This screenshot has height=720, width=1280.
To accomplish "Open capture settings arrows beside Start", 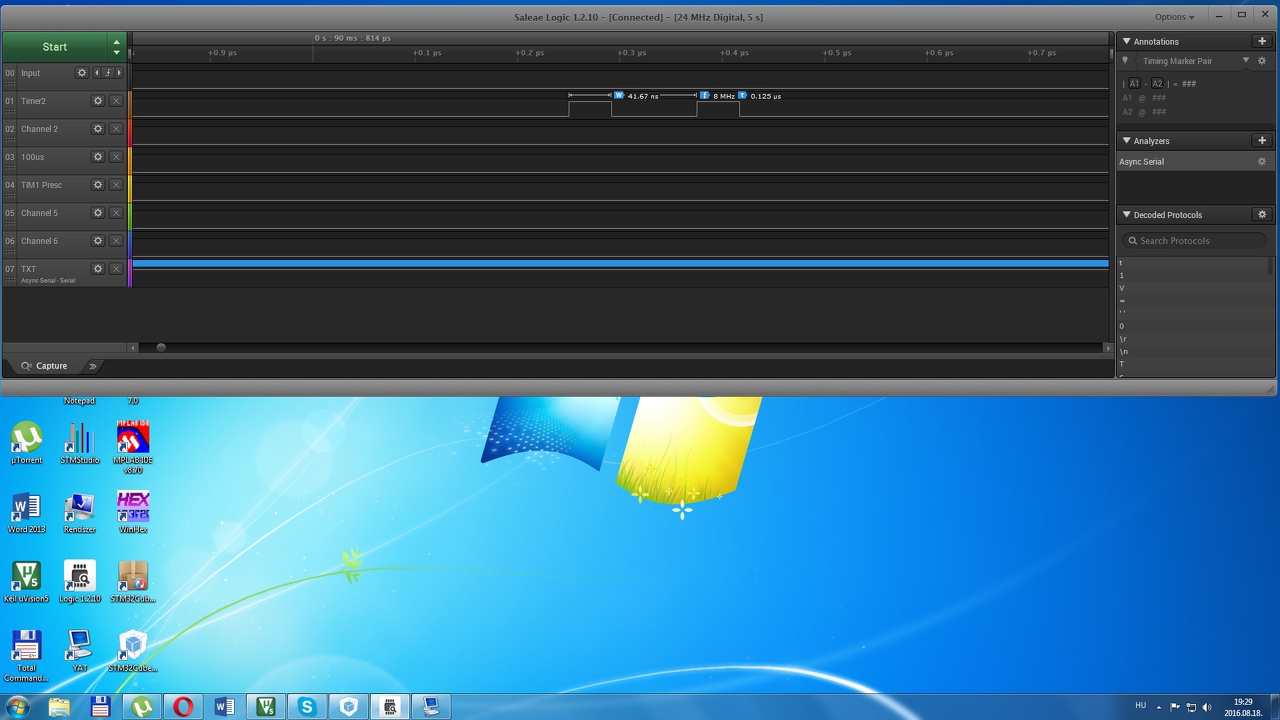I will tap(116, 46).
